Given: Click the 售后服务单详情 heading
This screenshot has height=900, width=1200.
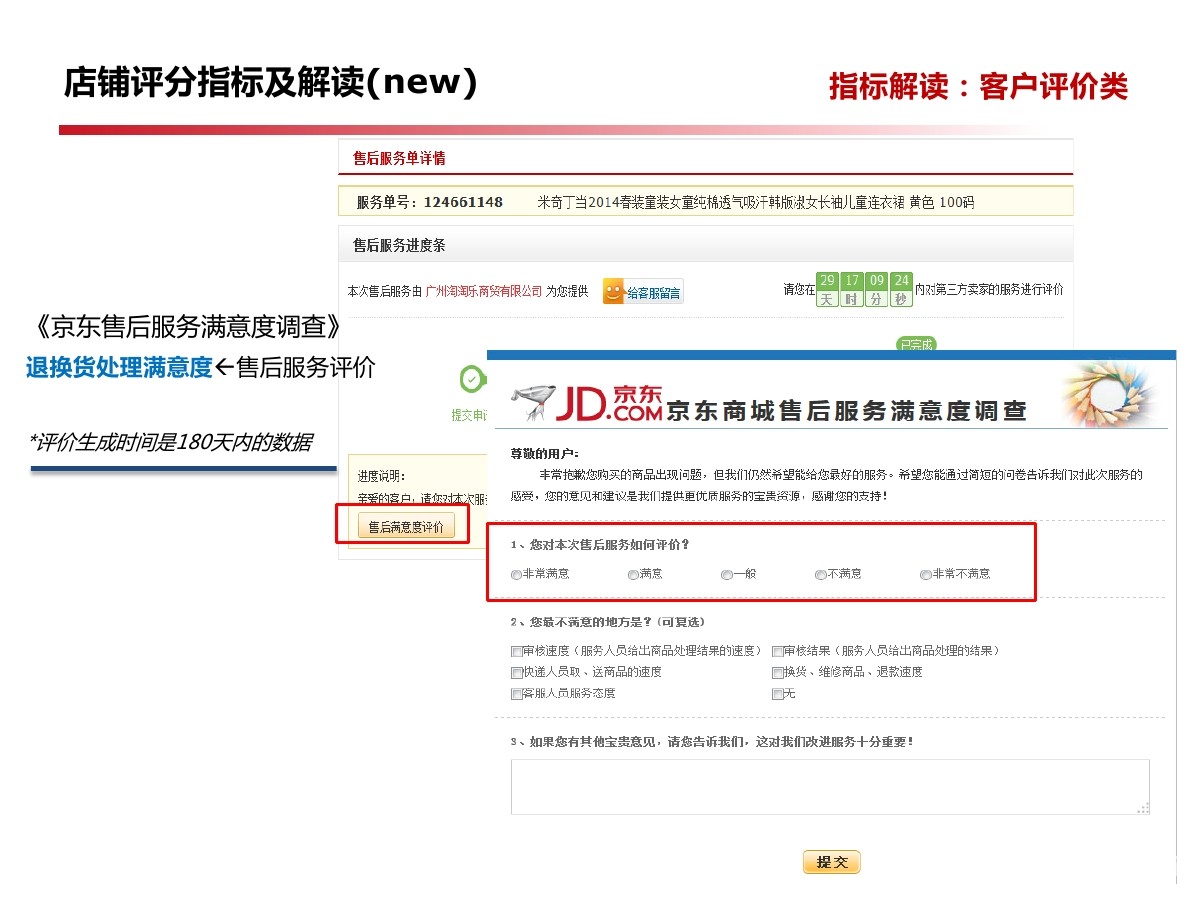Looking at the screenshot, I should (x=399, y=158).
